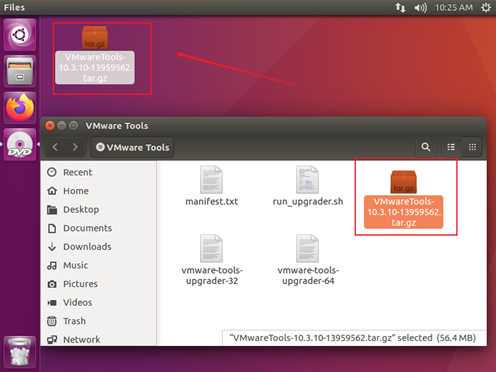The width and height of the screenshot is (496, 372).
Task: Open Home in the sidebar
Action: pos(99,191)
